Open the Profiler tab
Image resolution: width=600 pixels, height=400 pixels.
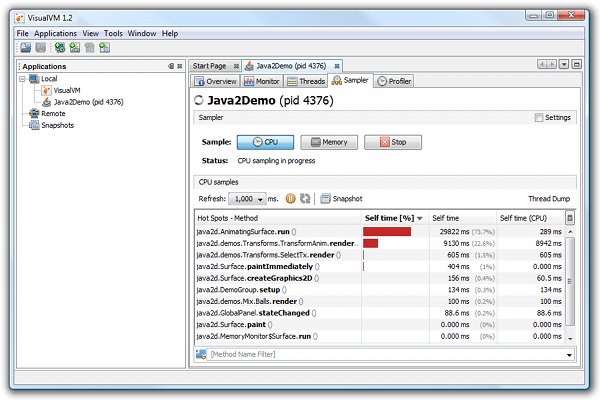(394, 81)
